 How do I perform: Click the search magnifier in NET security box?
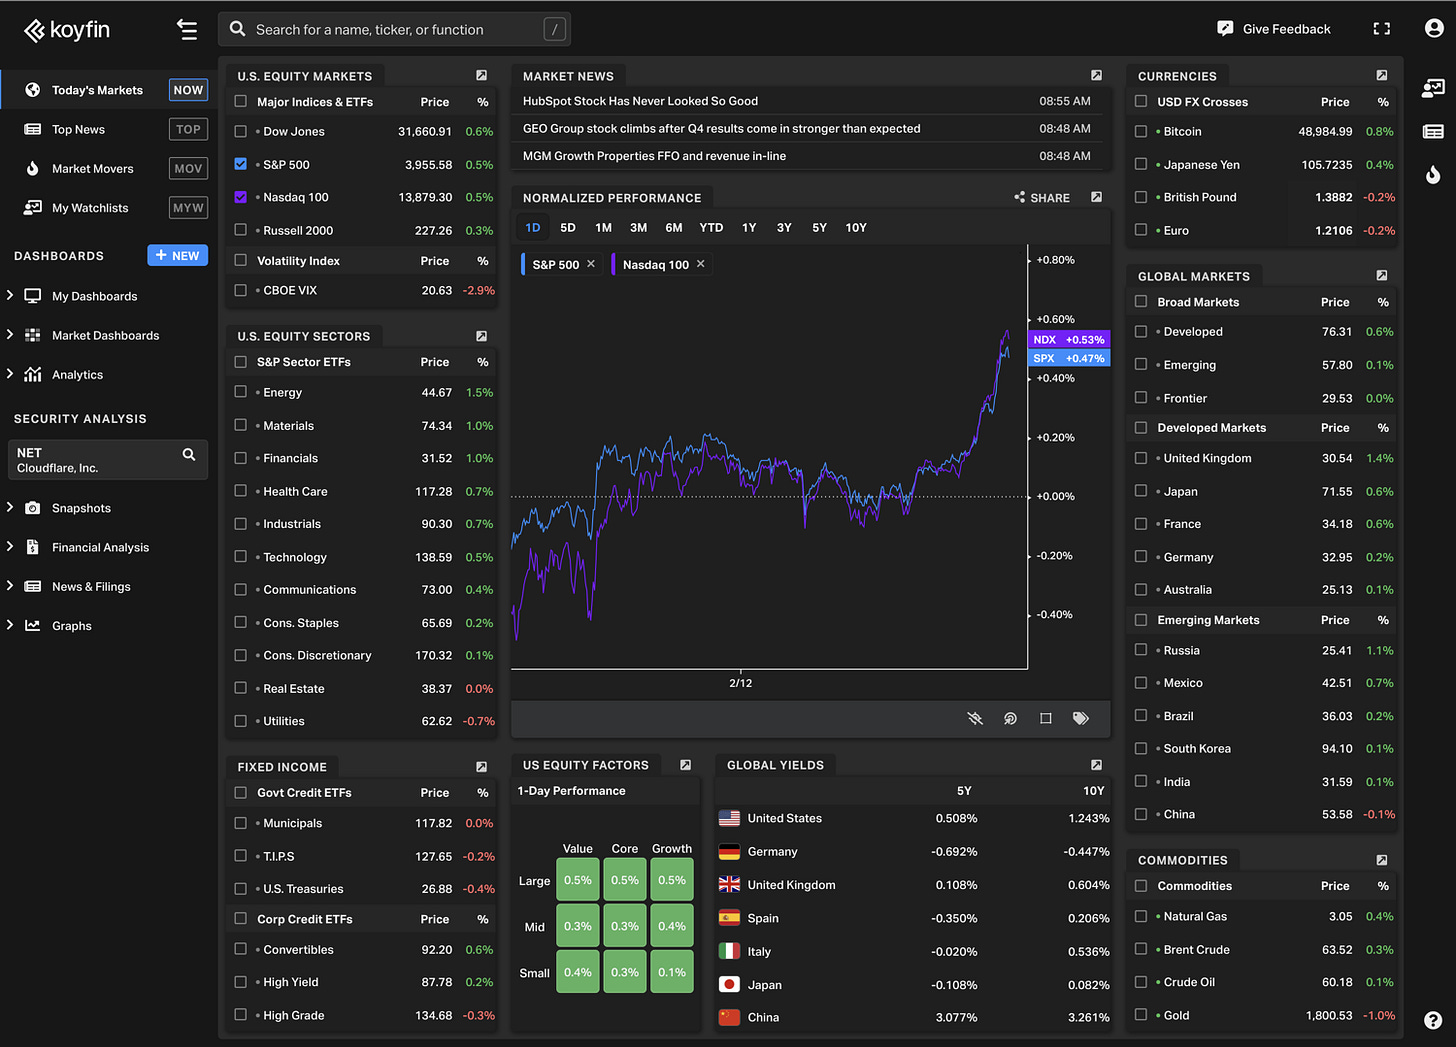(189, 454)
